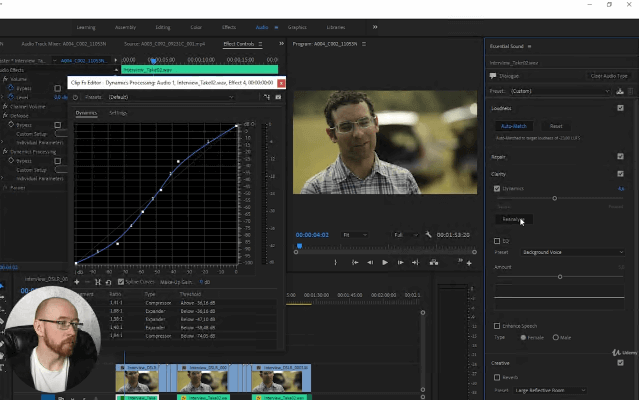
Task: Click the save preset icon in Essential Sound
Action: pos(621,91)
